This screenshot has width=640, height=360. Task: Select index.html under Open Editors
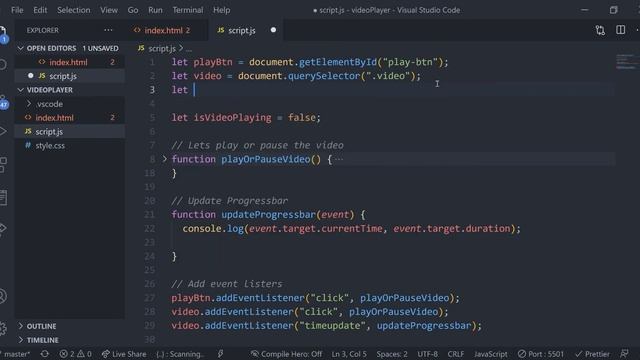point(69,62)
